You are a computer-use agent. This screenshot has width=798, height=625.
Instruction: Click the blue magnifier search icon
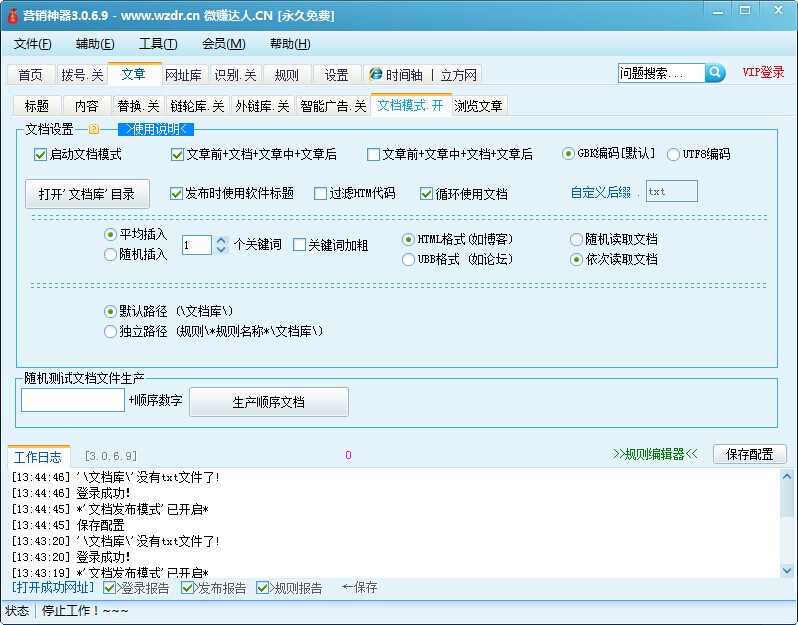coord(715,73)
